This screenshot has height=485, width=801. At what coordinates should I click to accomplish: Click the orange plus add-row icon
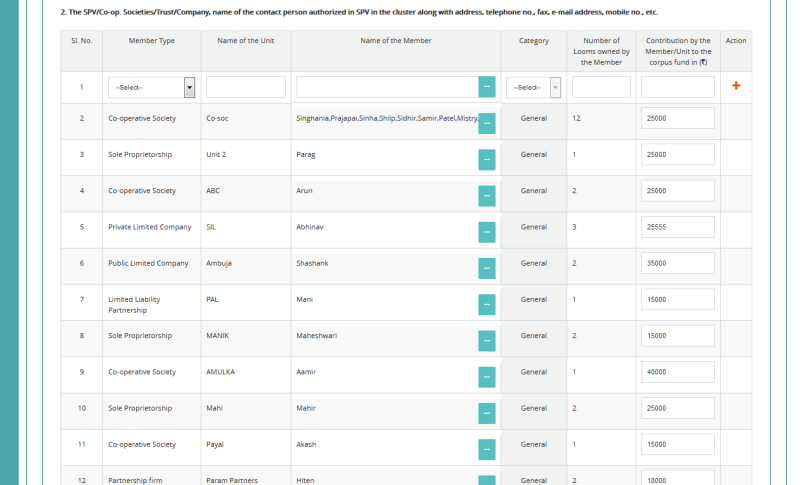[736, 86]
